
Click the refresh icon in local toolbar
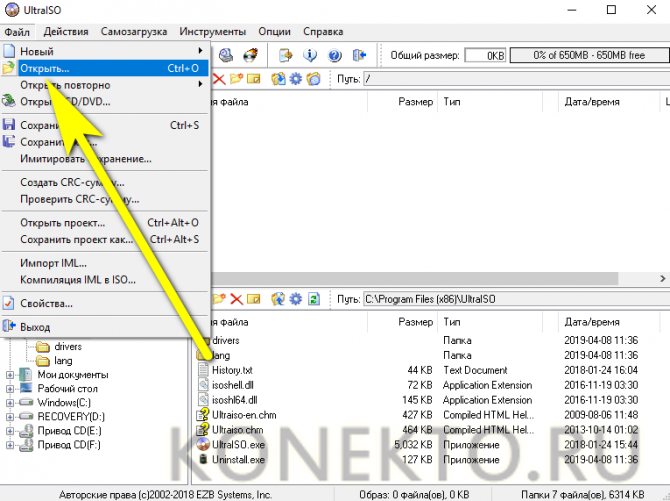[314, 299]
